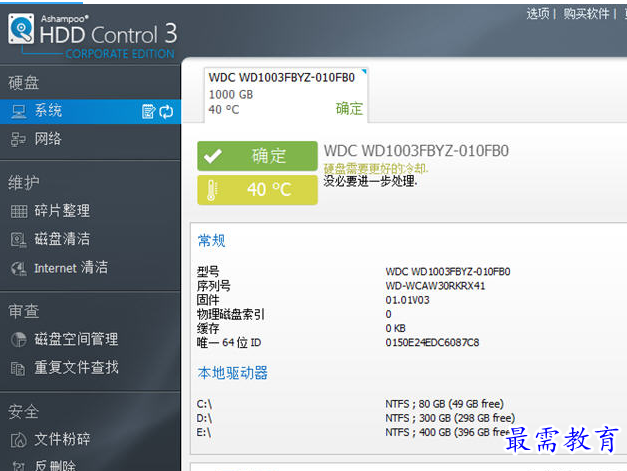Click the 硬盘 sidebar section header
The width and height of the screenshot is (627, 471).
24,83
